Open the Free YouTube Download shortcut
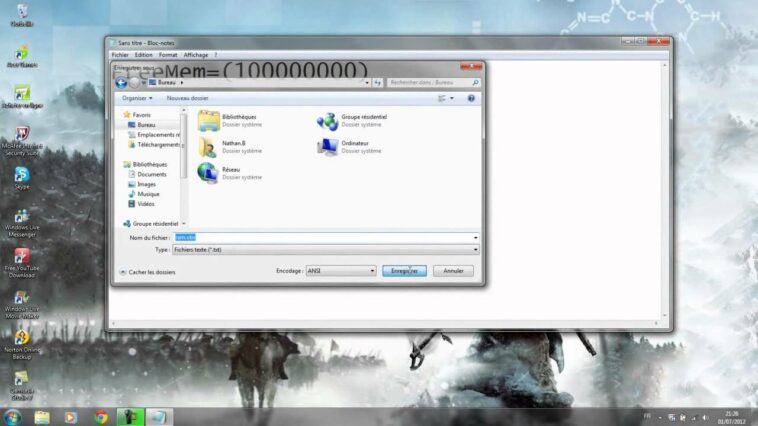Viewport: 758px width, 426px height. coord(22,263)
